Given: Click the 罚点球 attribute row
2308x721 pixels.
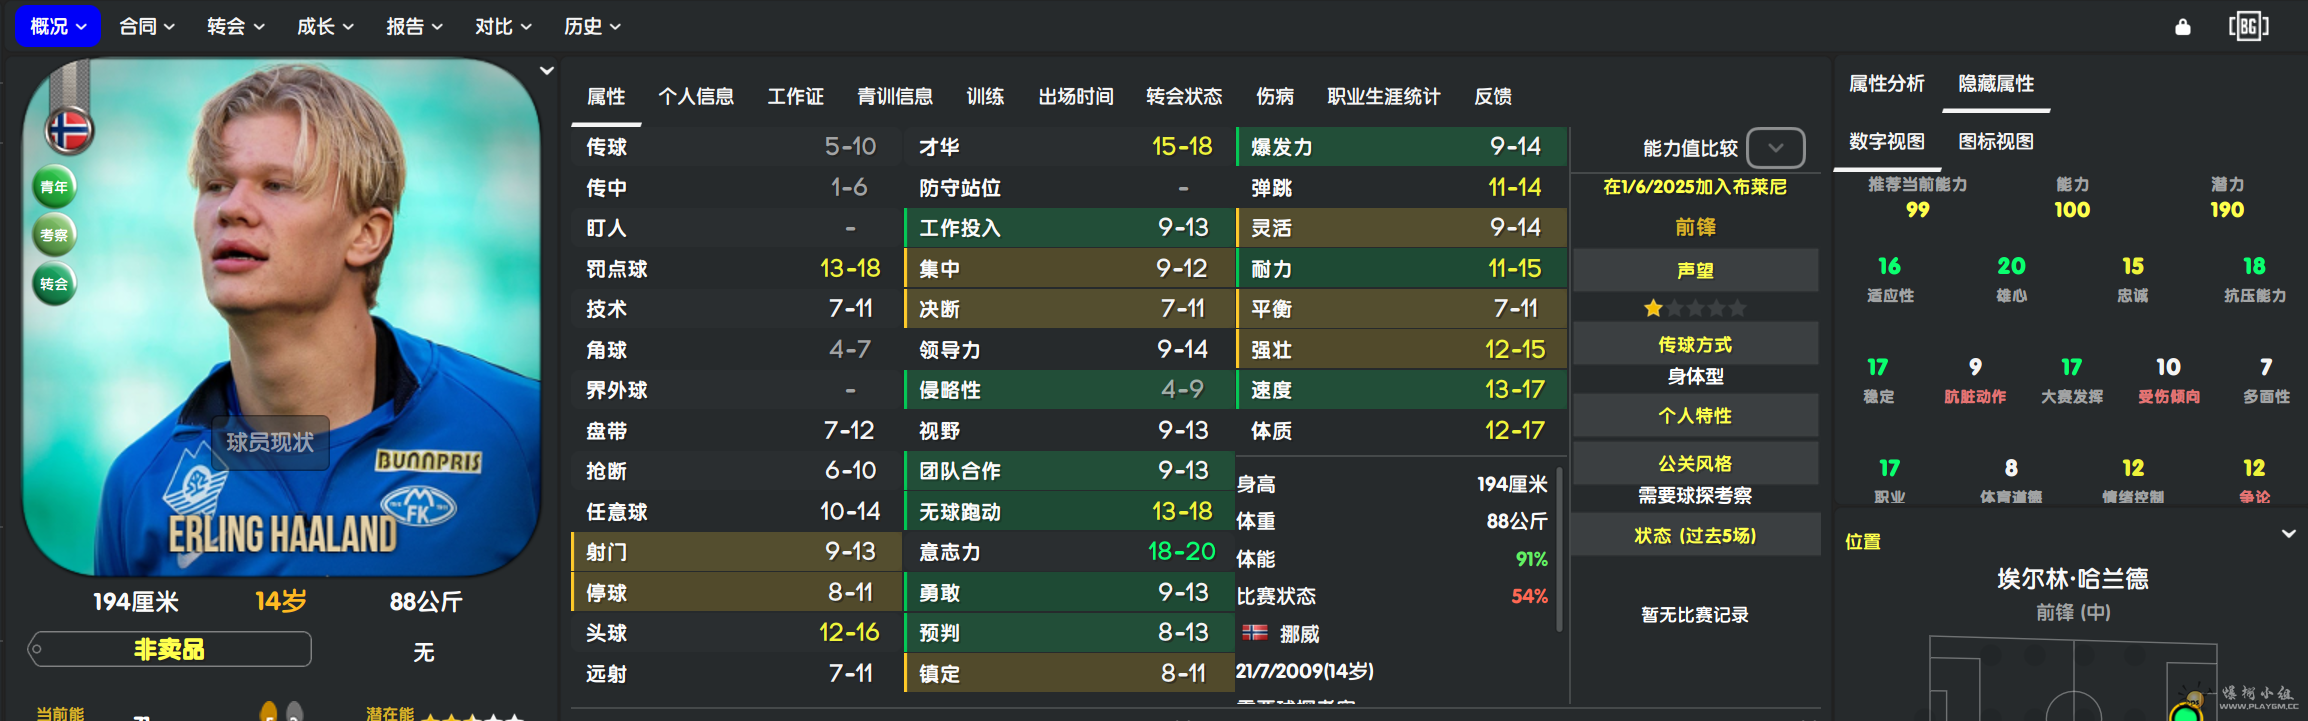Looking at the screenshot, I should tap(736, 269).
